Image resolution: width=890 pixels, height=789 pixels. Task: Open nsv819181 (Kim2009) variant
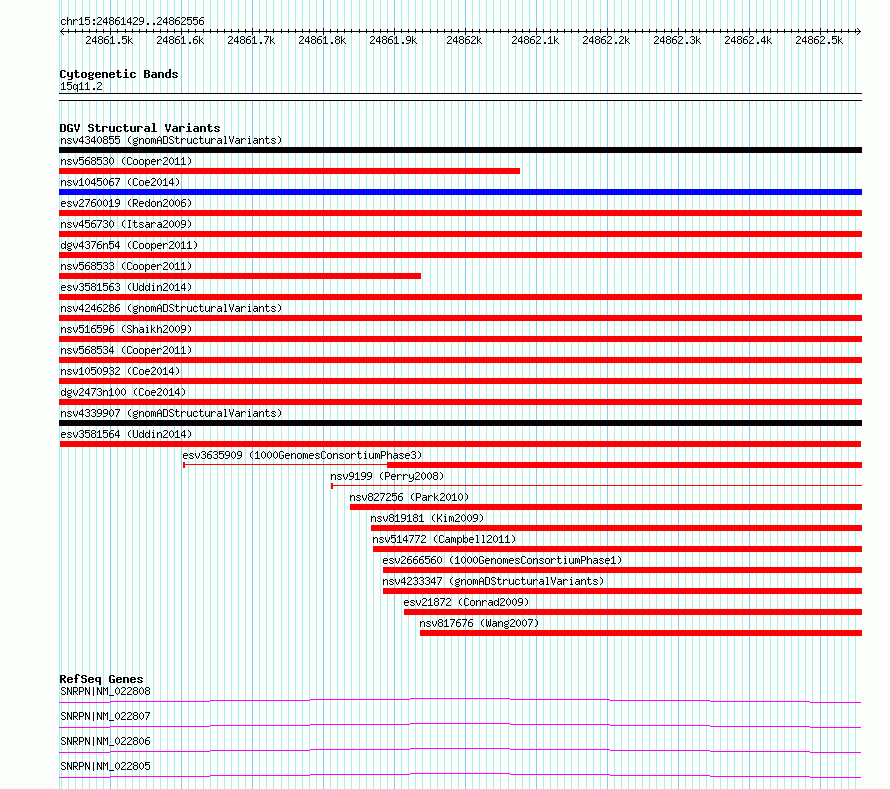pos(427,518)
